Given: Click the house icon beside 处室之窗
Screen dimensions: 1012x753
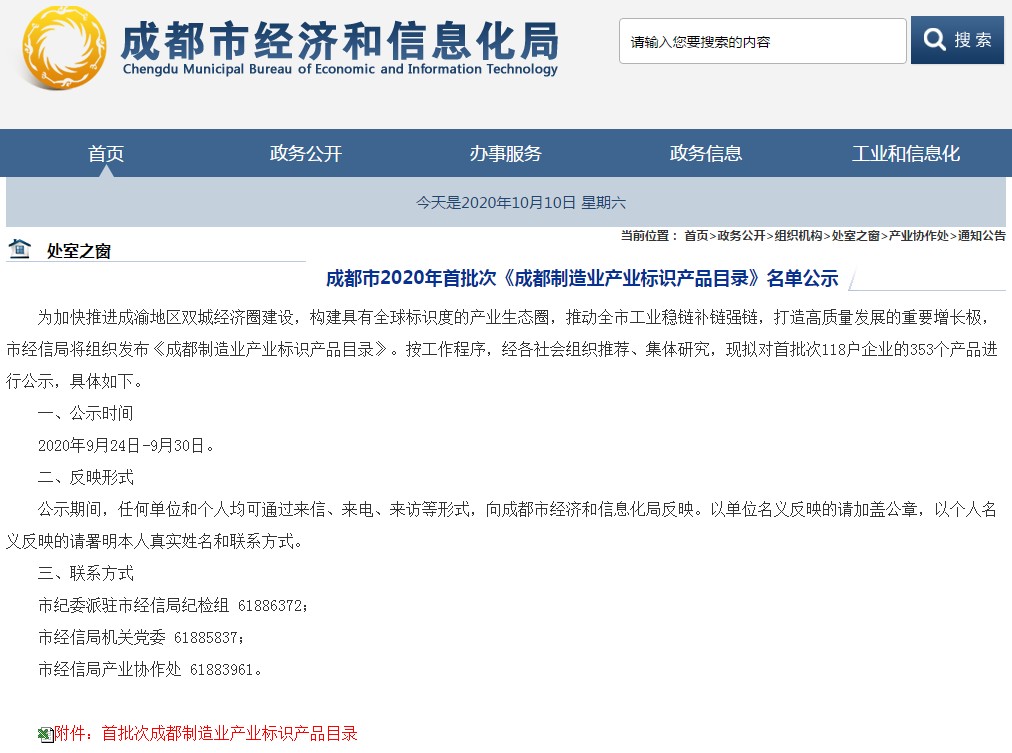Looking at the screenshot, I should [19, 248].
